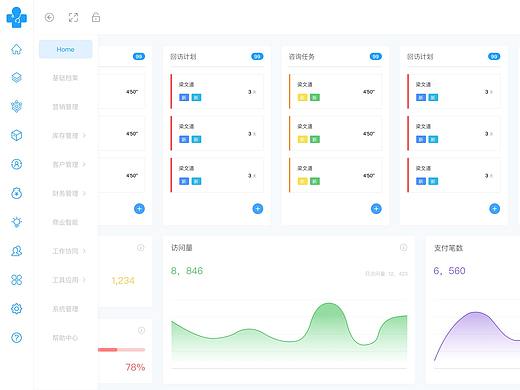Click the four-petal tools sidebar icon
Screen dimensions: 520x390
coord(16,280)
